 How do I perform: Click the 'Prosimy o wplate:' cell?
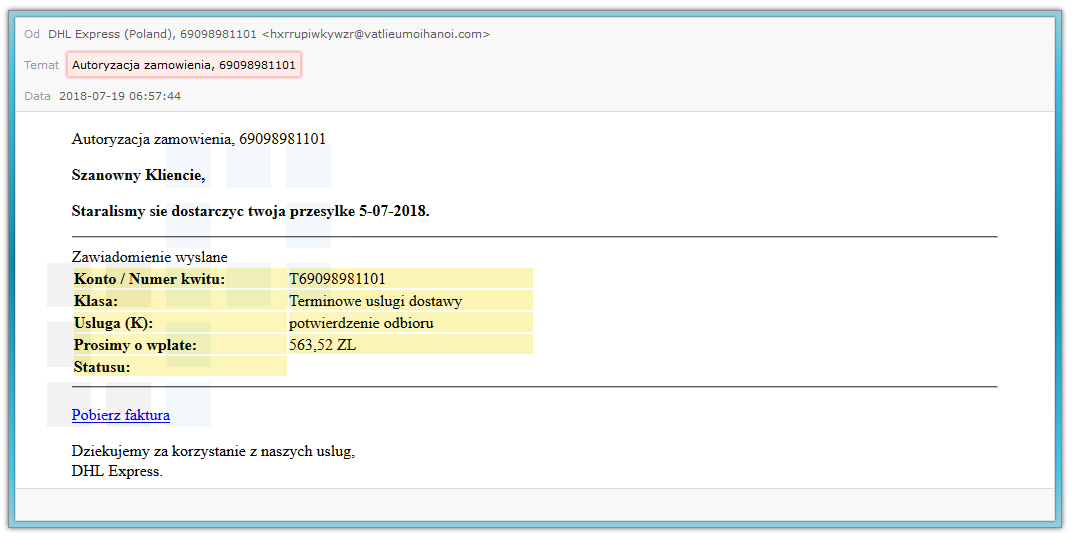point(180,345)
